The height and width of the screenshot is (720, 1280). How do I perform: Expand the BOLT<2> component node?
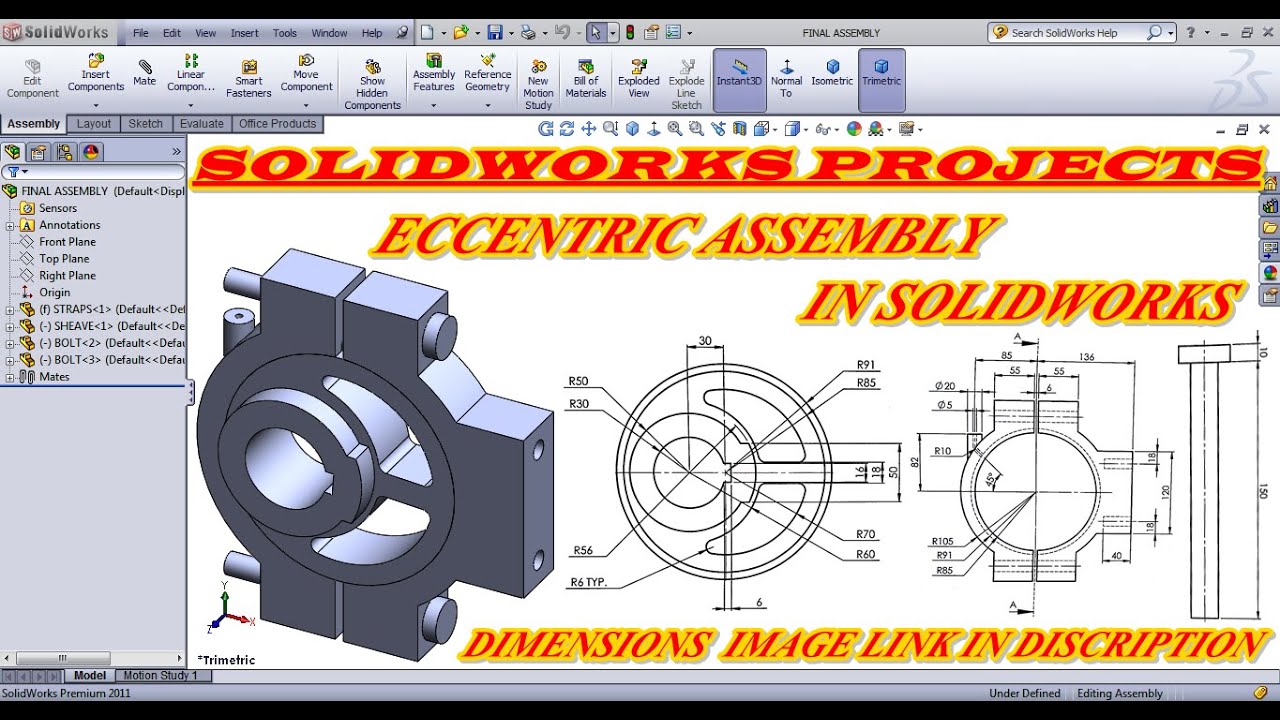[10, 343]
